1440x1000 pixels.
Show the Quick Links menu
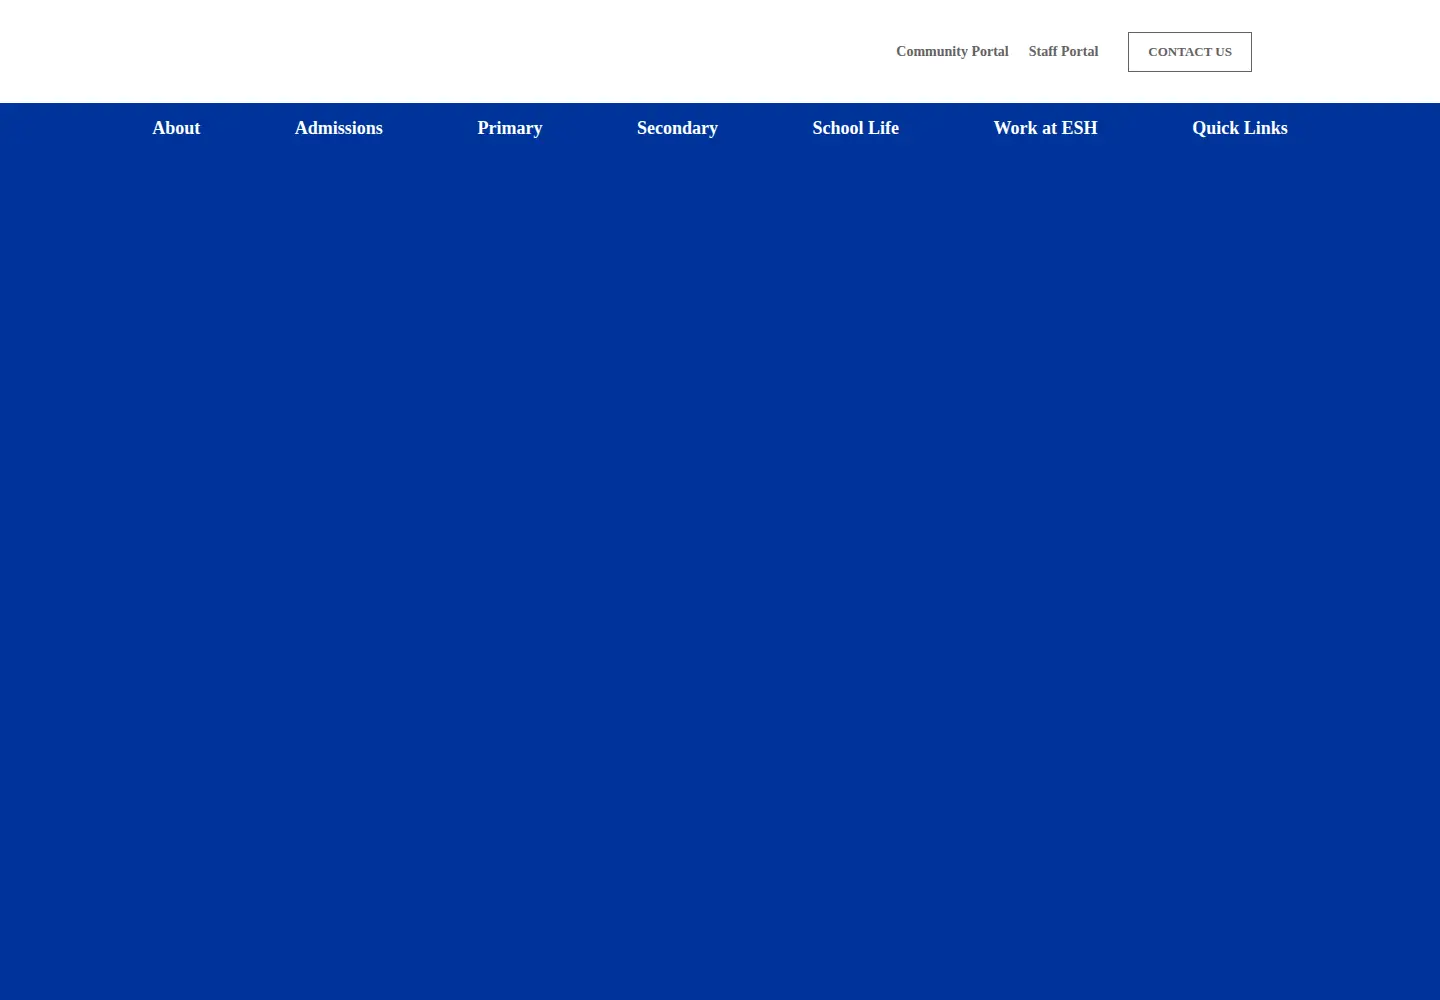click(x=1240, y=128)
